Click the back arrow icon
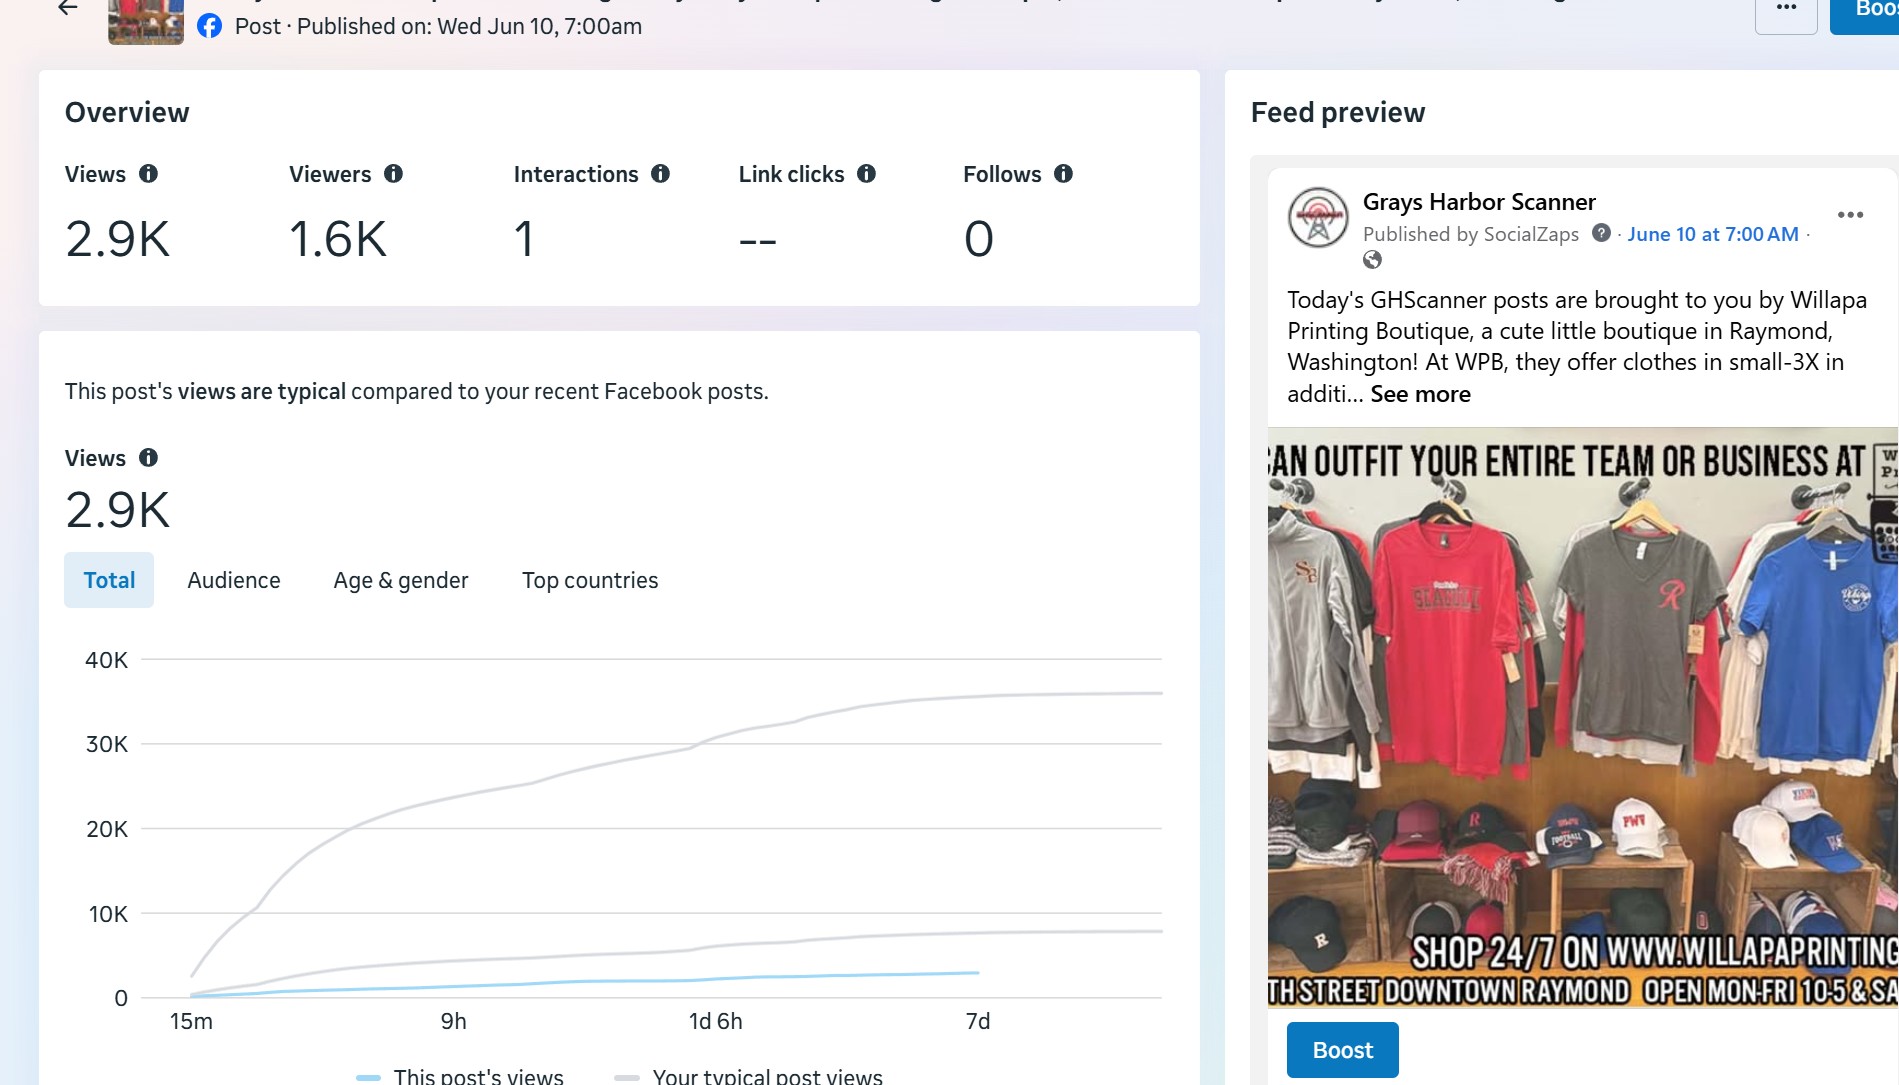Viewport: 1899px width, 1085px height. pyautogui.click(x=67, y=8)
